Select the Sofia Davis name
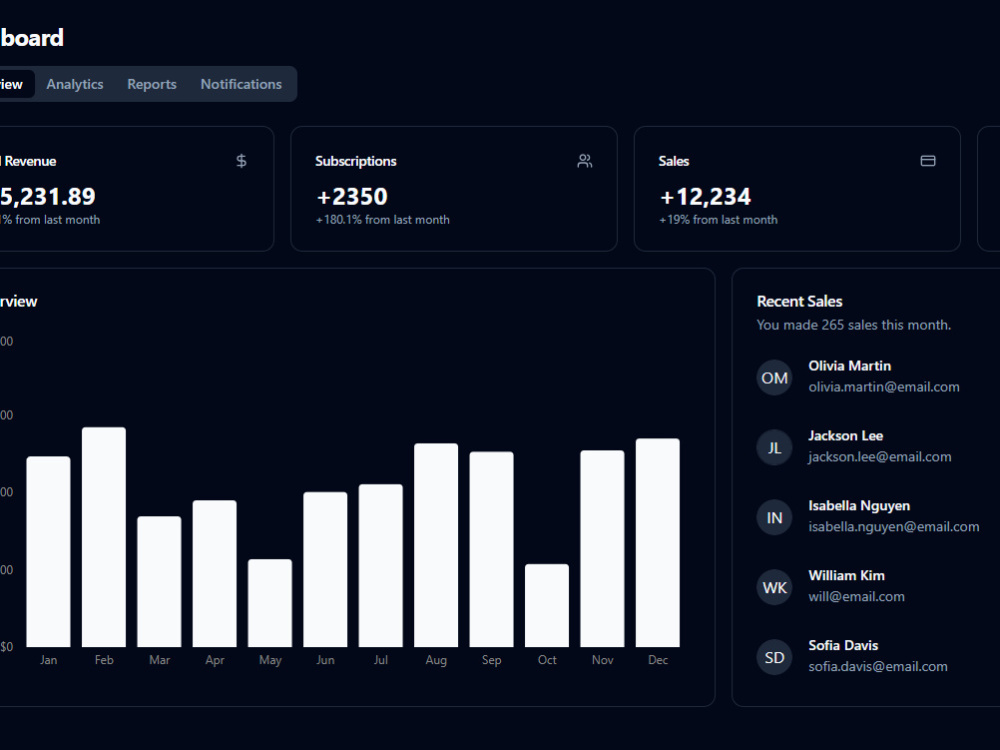This screenshot has height=750, width=1000. pos(843,645)
